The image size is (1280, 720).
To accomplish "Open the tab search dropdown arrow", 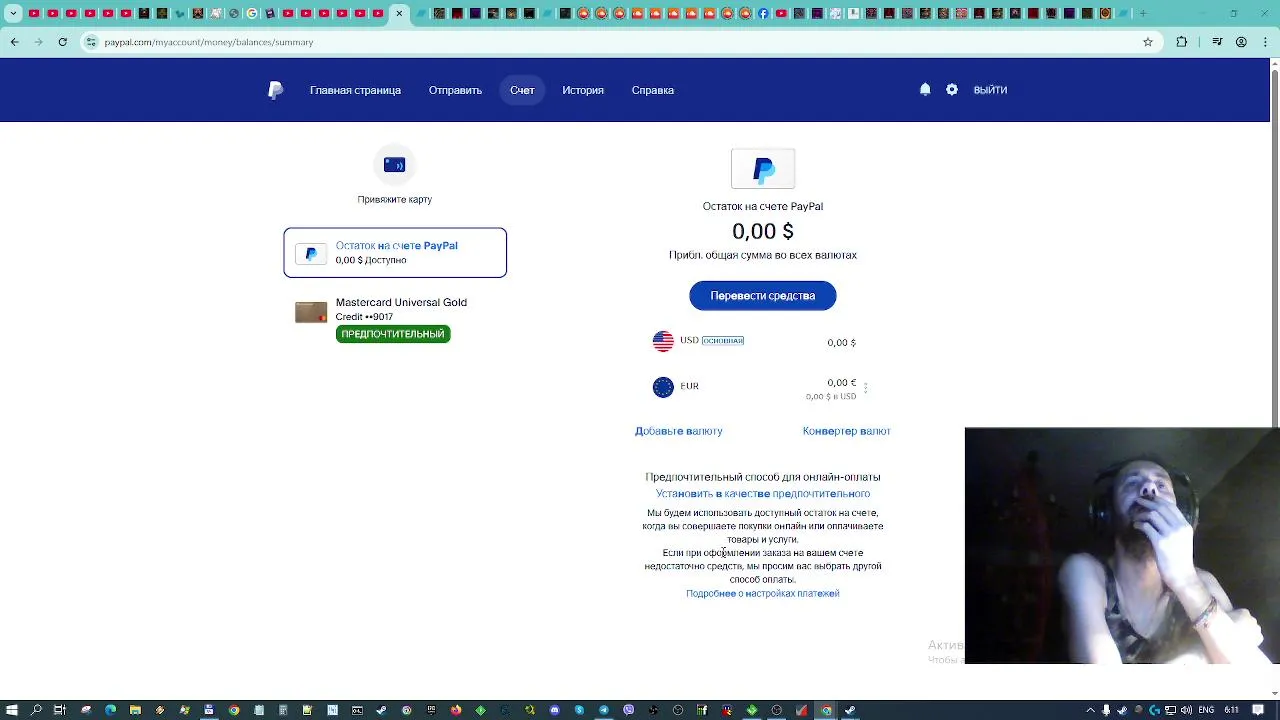I will [x=14, y=13].
